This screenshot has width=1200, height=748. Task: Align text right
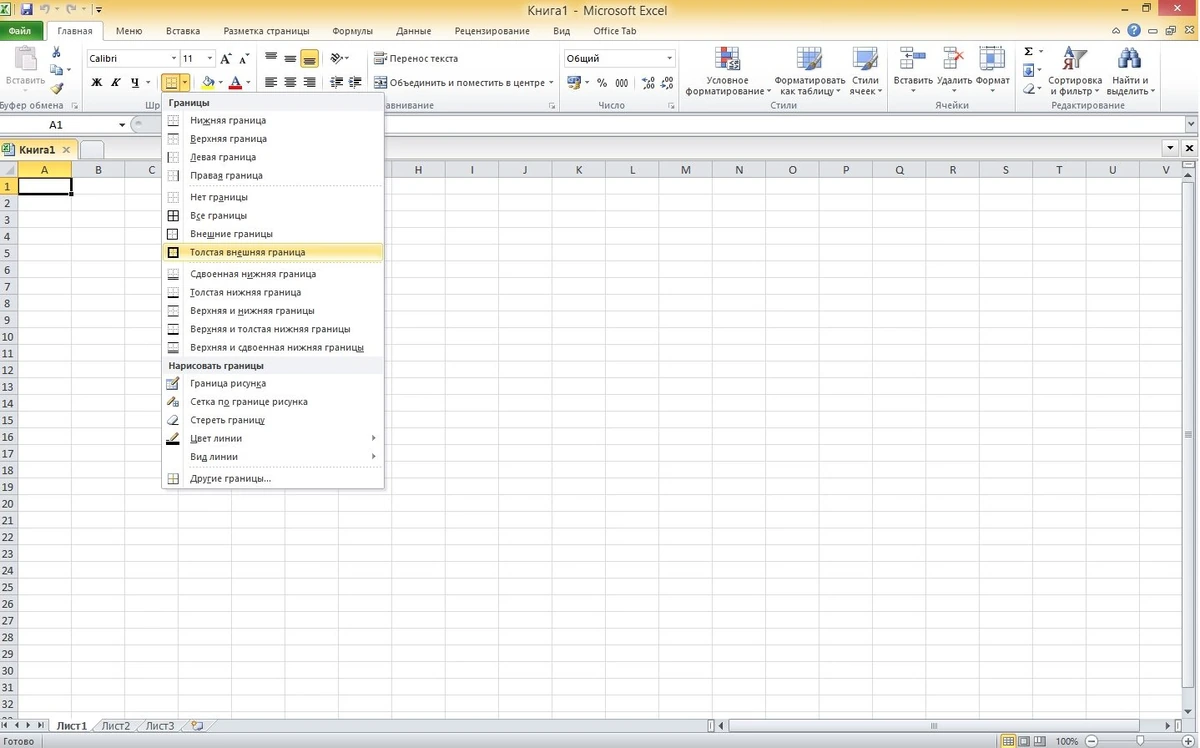[x=309, y=83]
